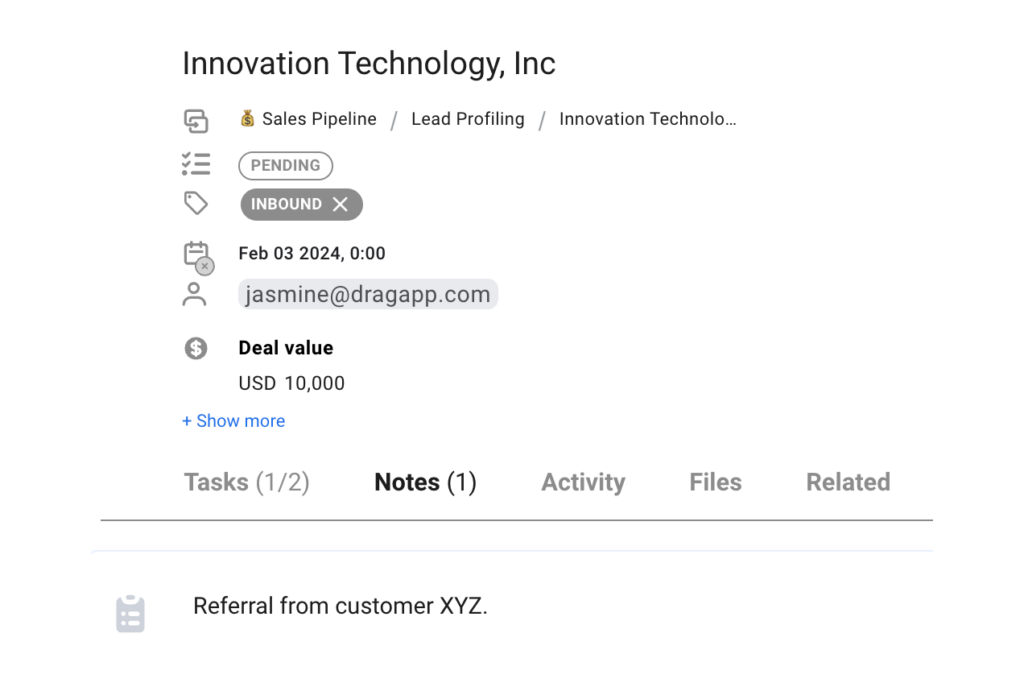Image resolution: width=1024 pixels, height=683 pixels.
Task: Open the Files tab
Action: 716,482
